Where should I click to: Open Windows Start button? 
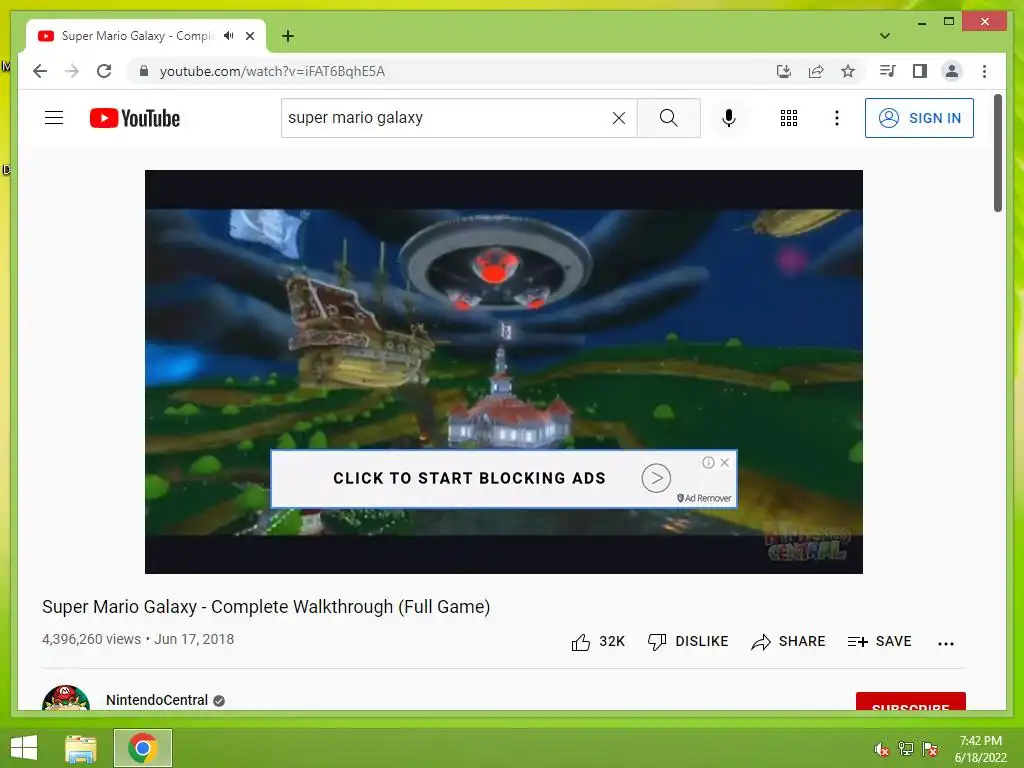[x=24, y=748]
